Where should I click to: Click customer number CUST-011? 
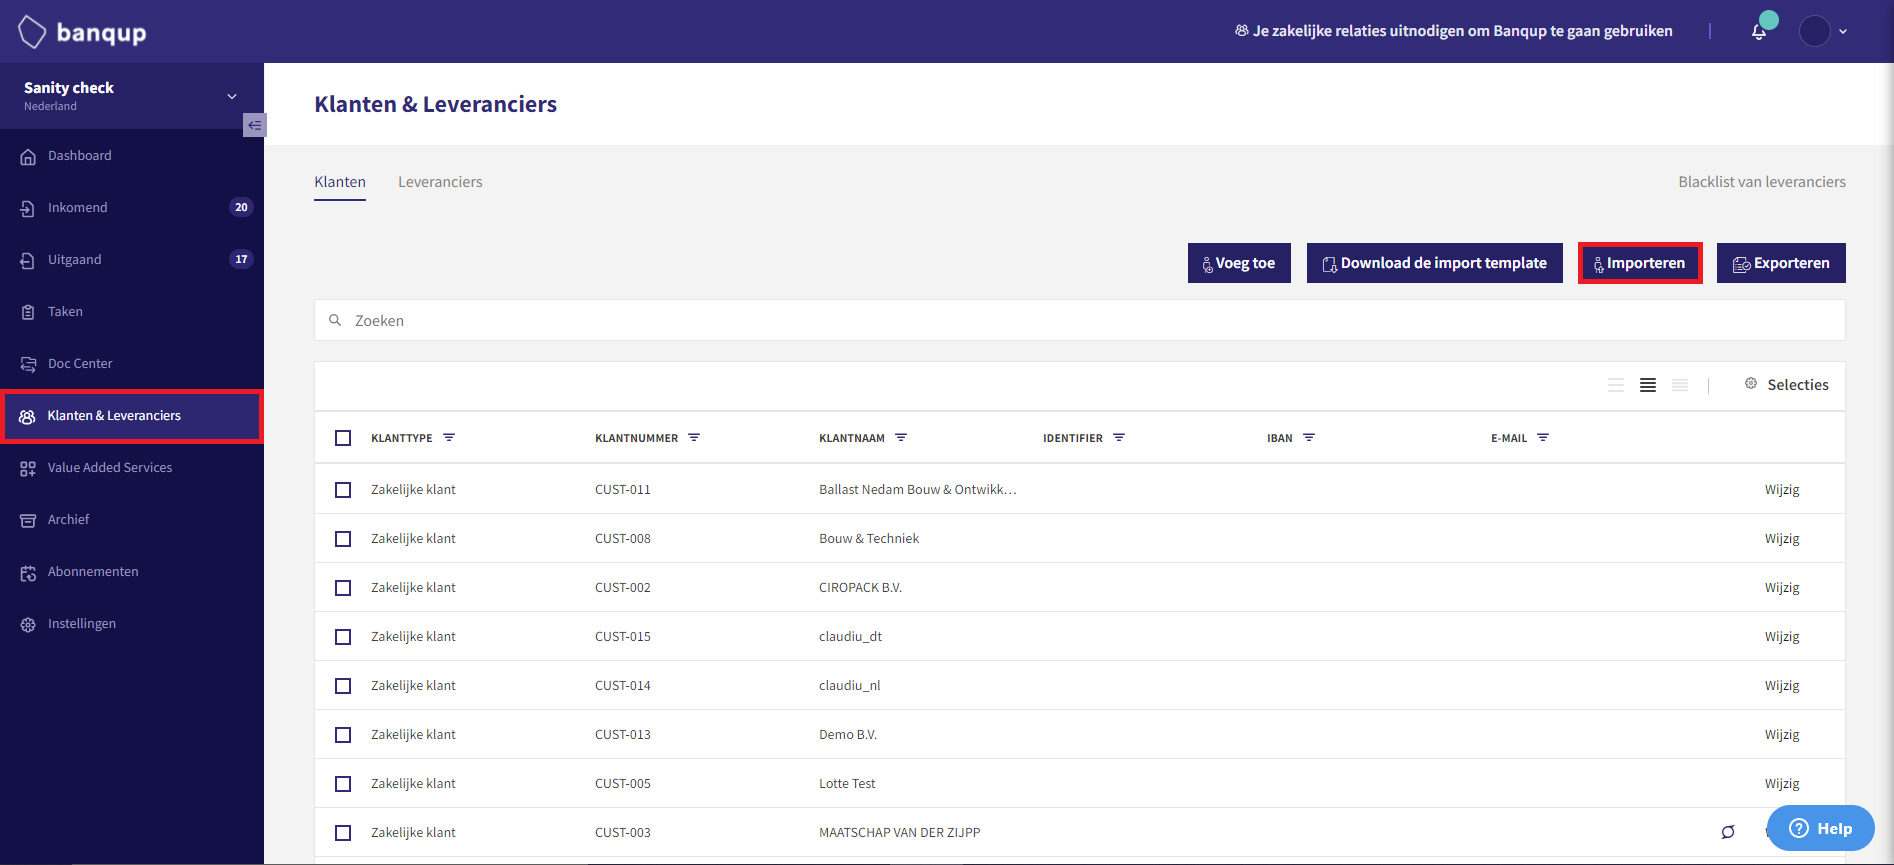coord(622,489)
